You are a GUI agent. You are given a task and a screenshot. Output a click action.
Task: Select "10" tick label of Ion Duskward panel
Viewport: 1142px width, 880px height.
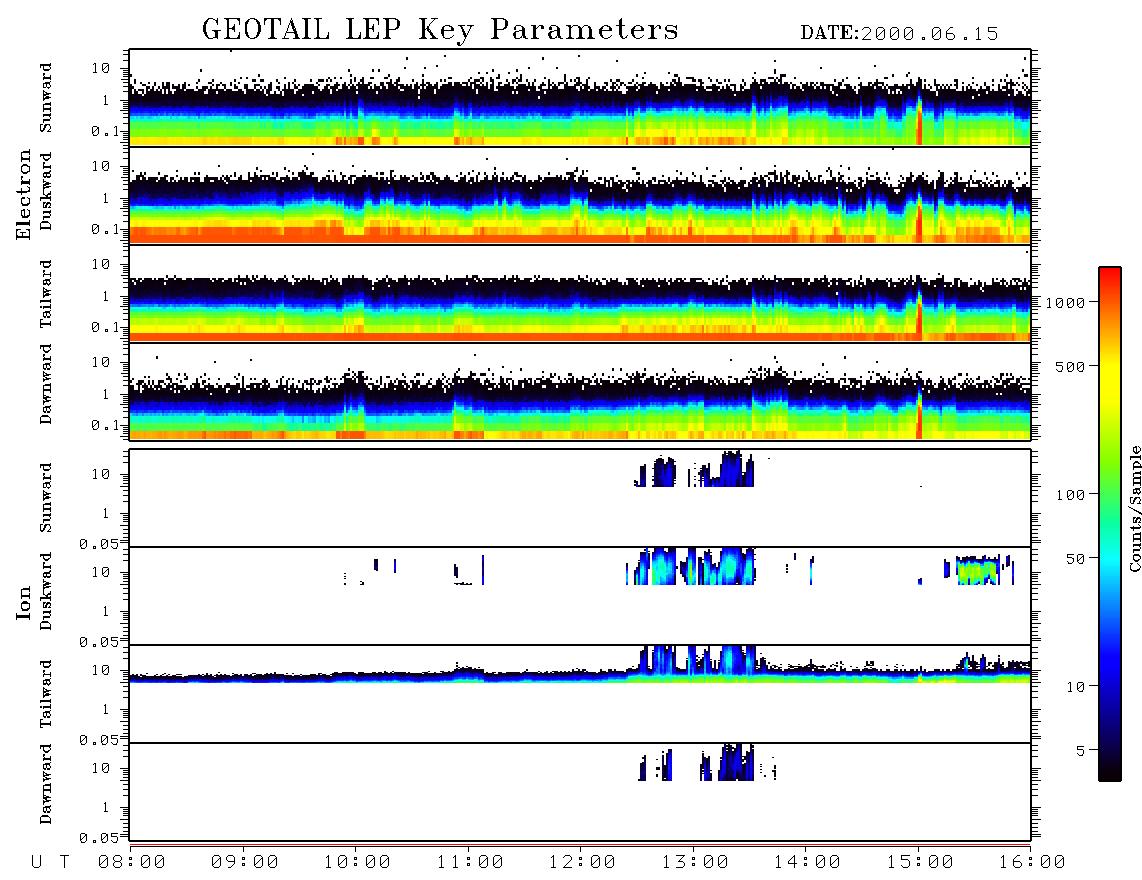click(x=101, y=573)
